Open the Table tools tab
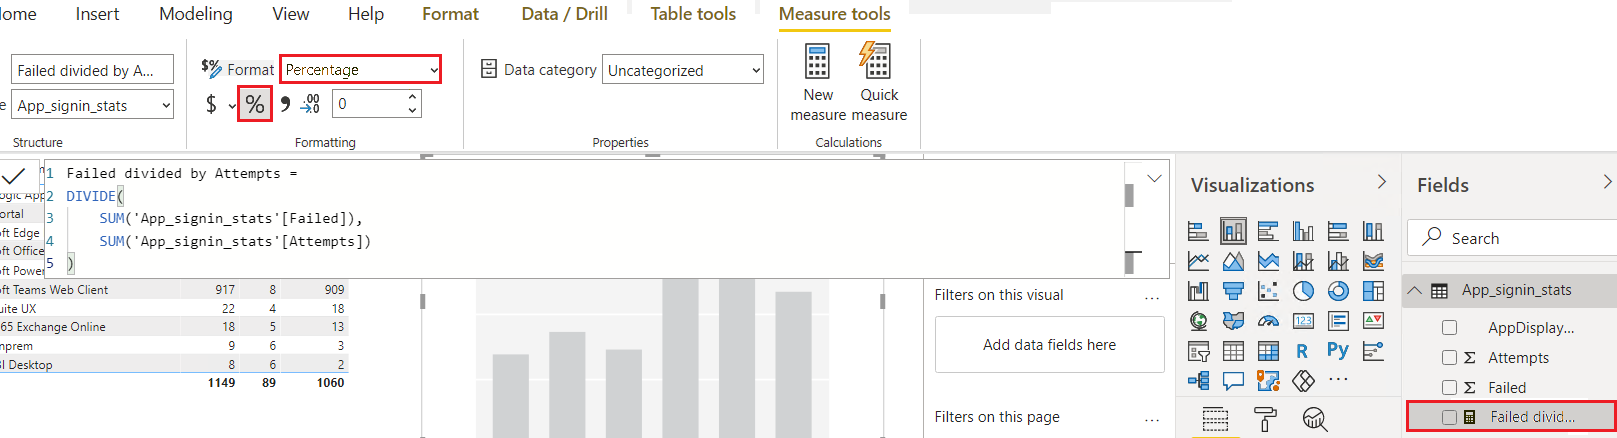 (693, 14)
